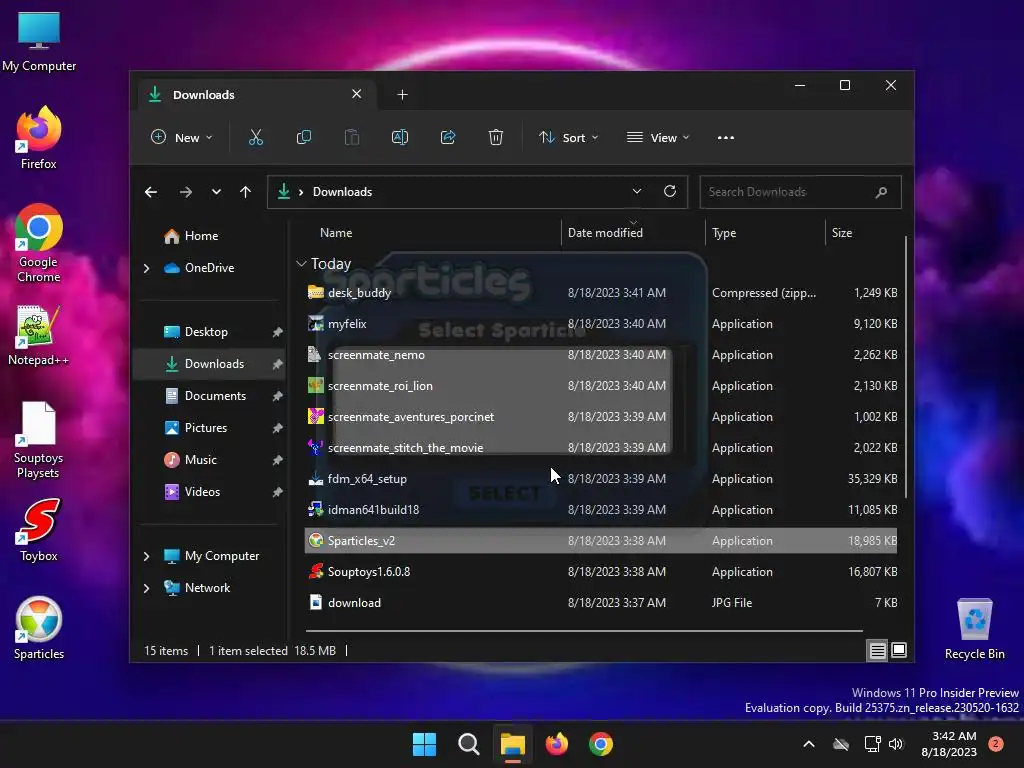
Task: Click clock and date in taskbar
Action: (x=949, y=744)
